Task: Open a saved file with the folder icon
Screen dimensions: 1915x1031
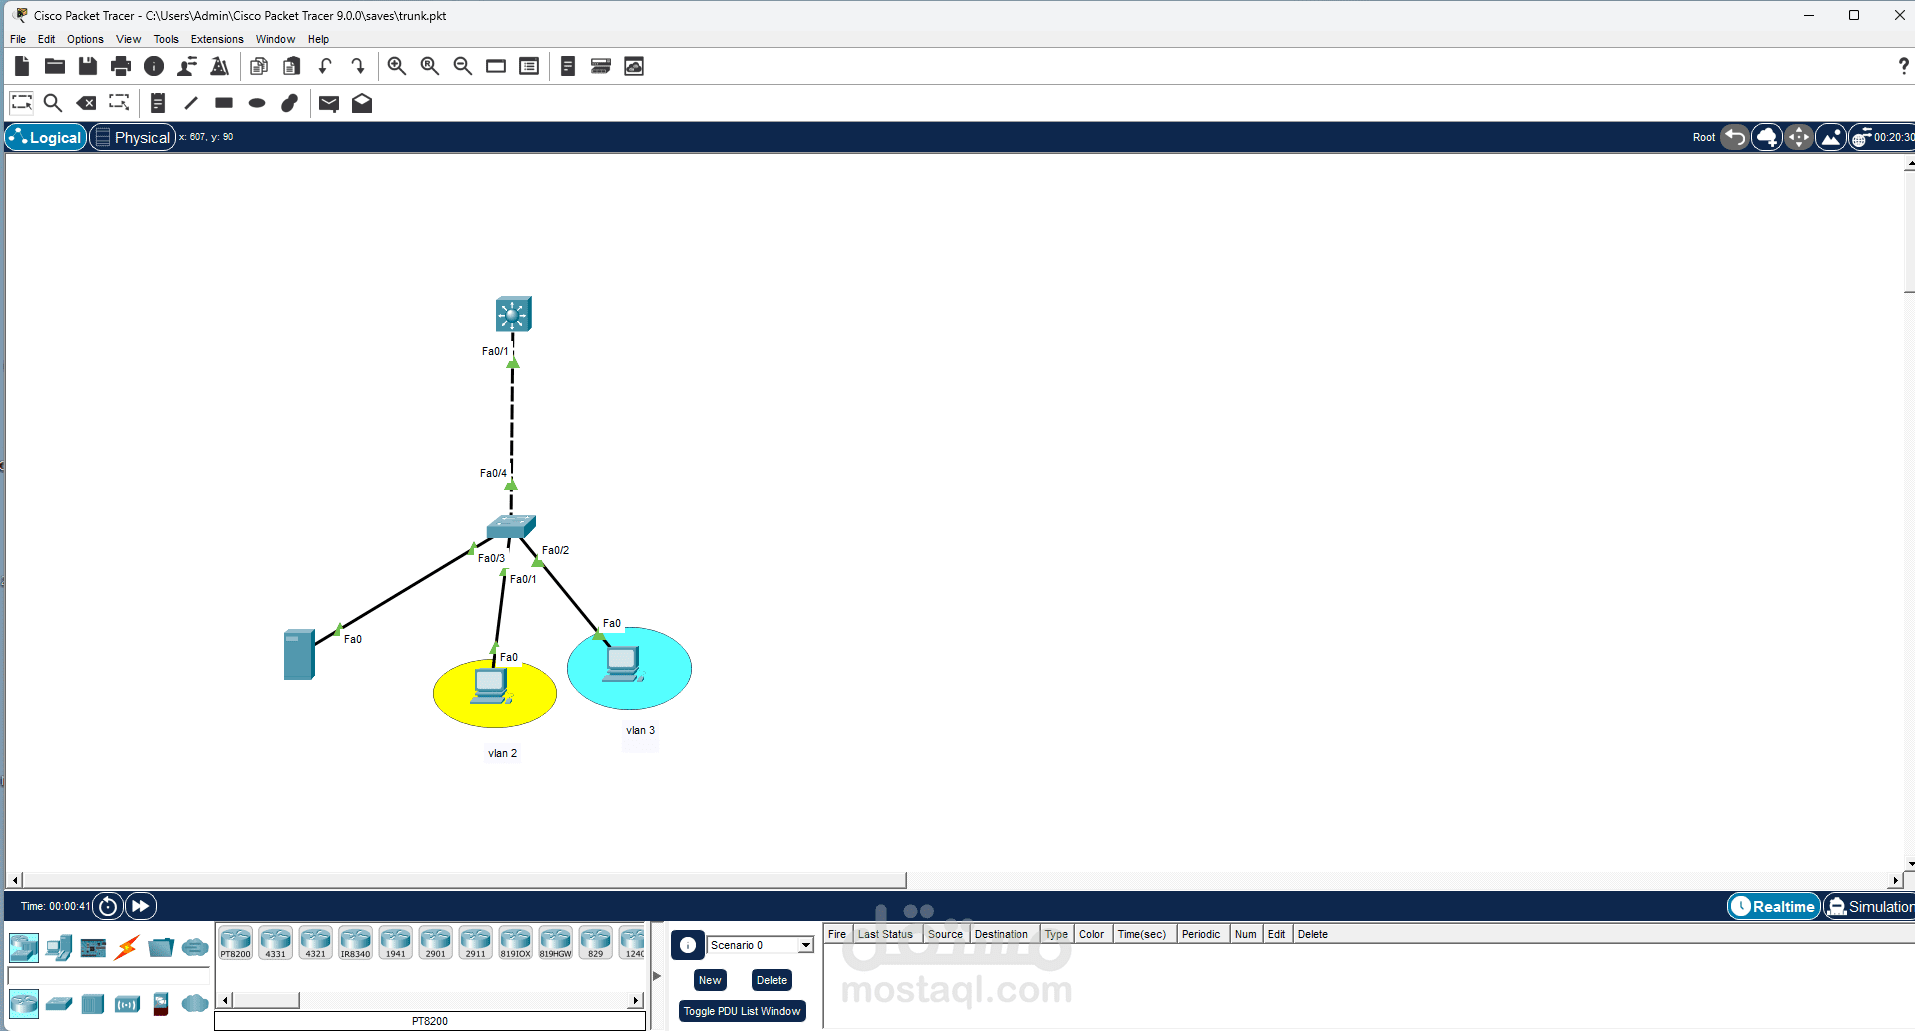Action: pos(55,66)
